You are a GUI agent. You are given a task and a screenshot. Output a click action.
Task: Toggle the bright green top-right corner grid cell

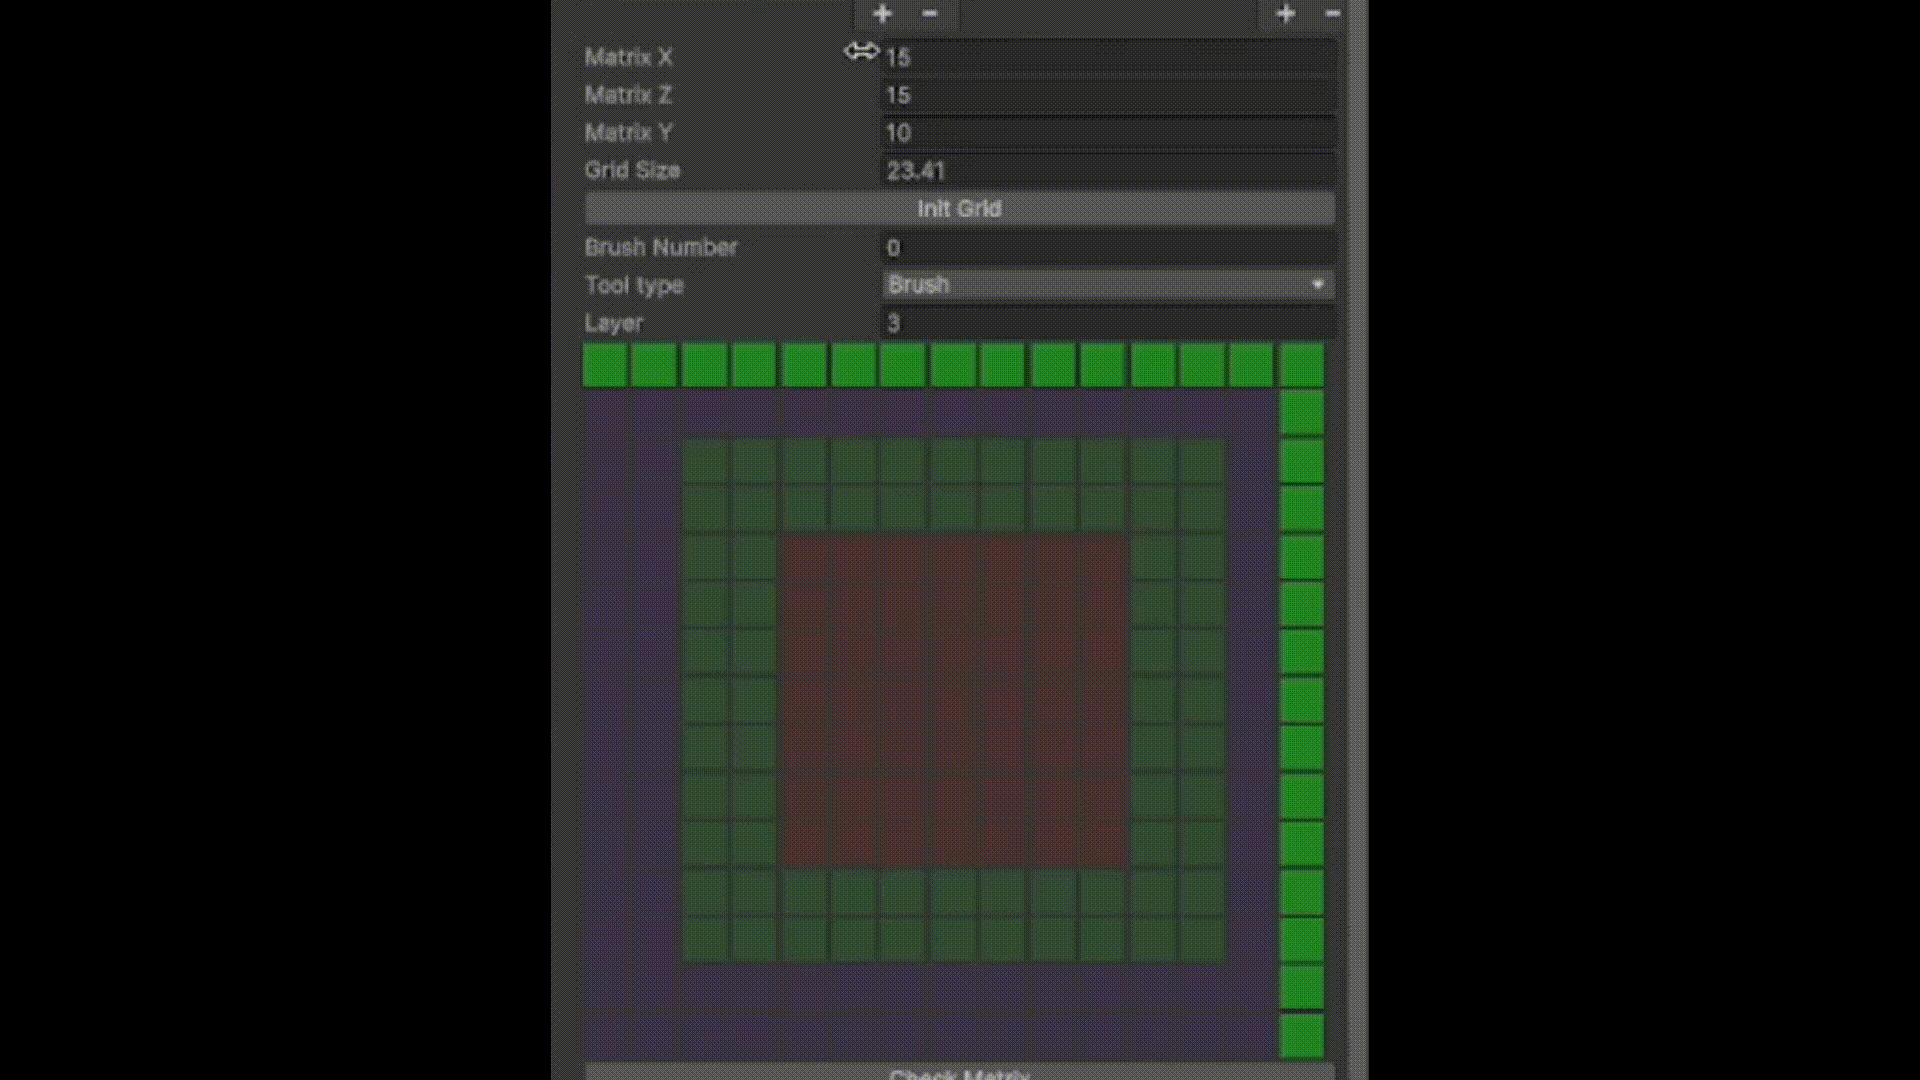tap(1302, 365)
